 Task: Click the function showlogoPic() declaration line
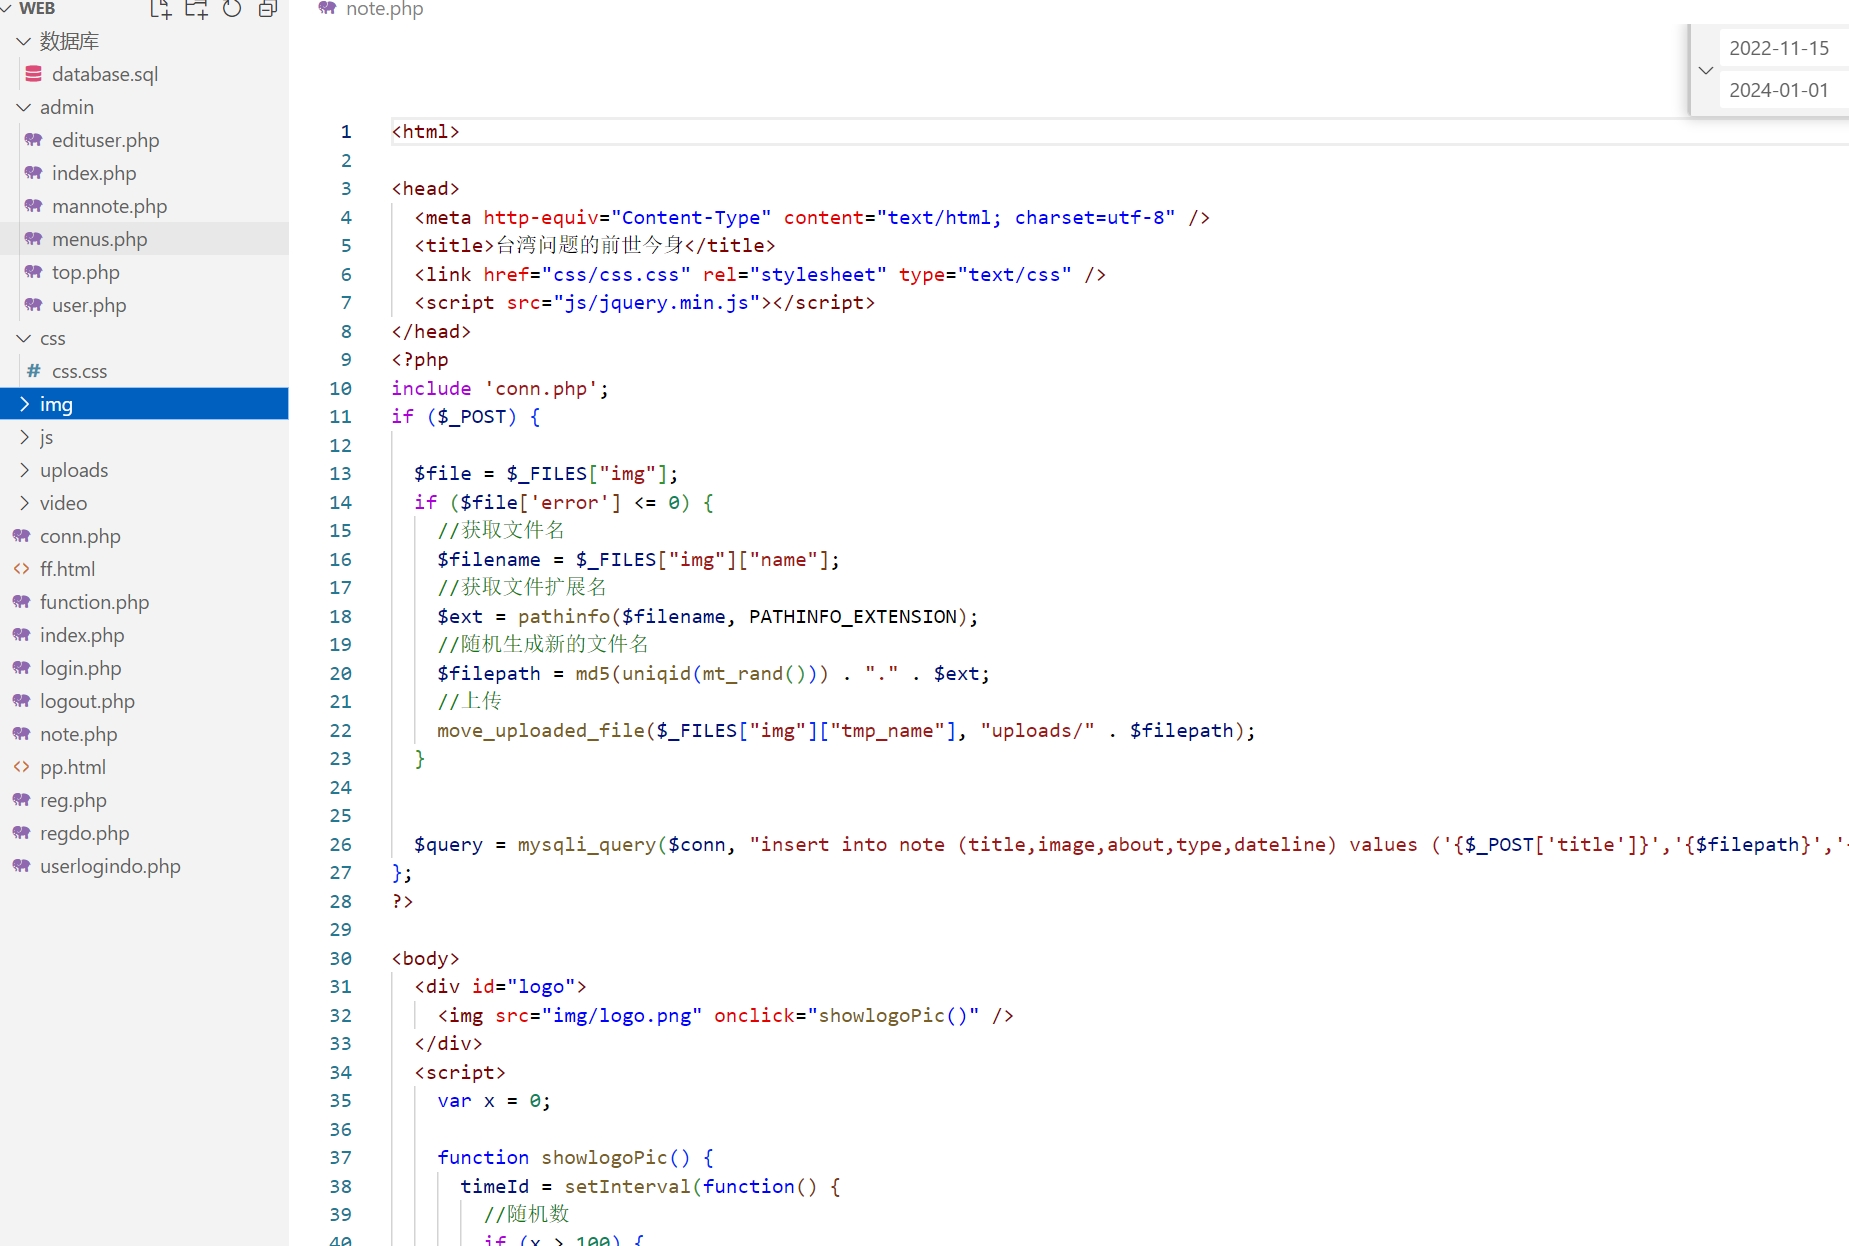coord(576,1158)
